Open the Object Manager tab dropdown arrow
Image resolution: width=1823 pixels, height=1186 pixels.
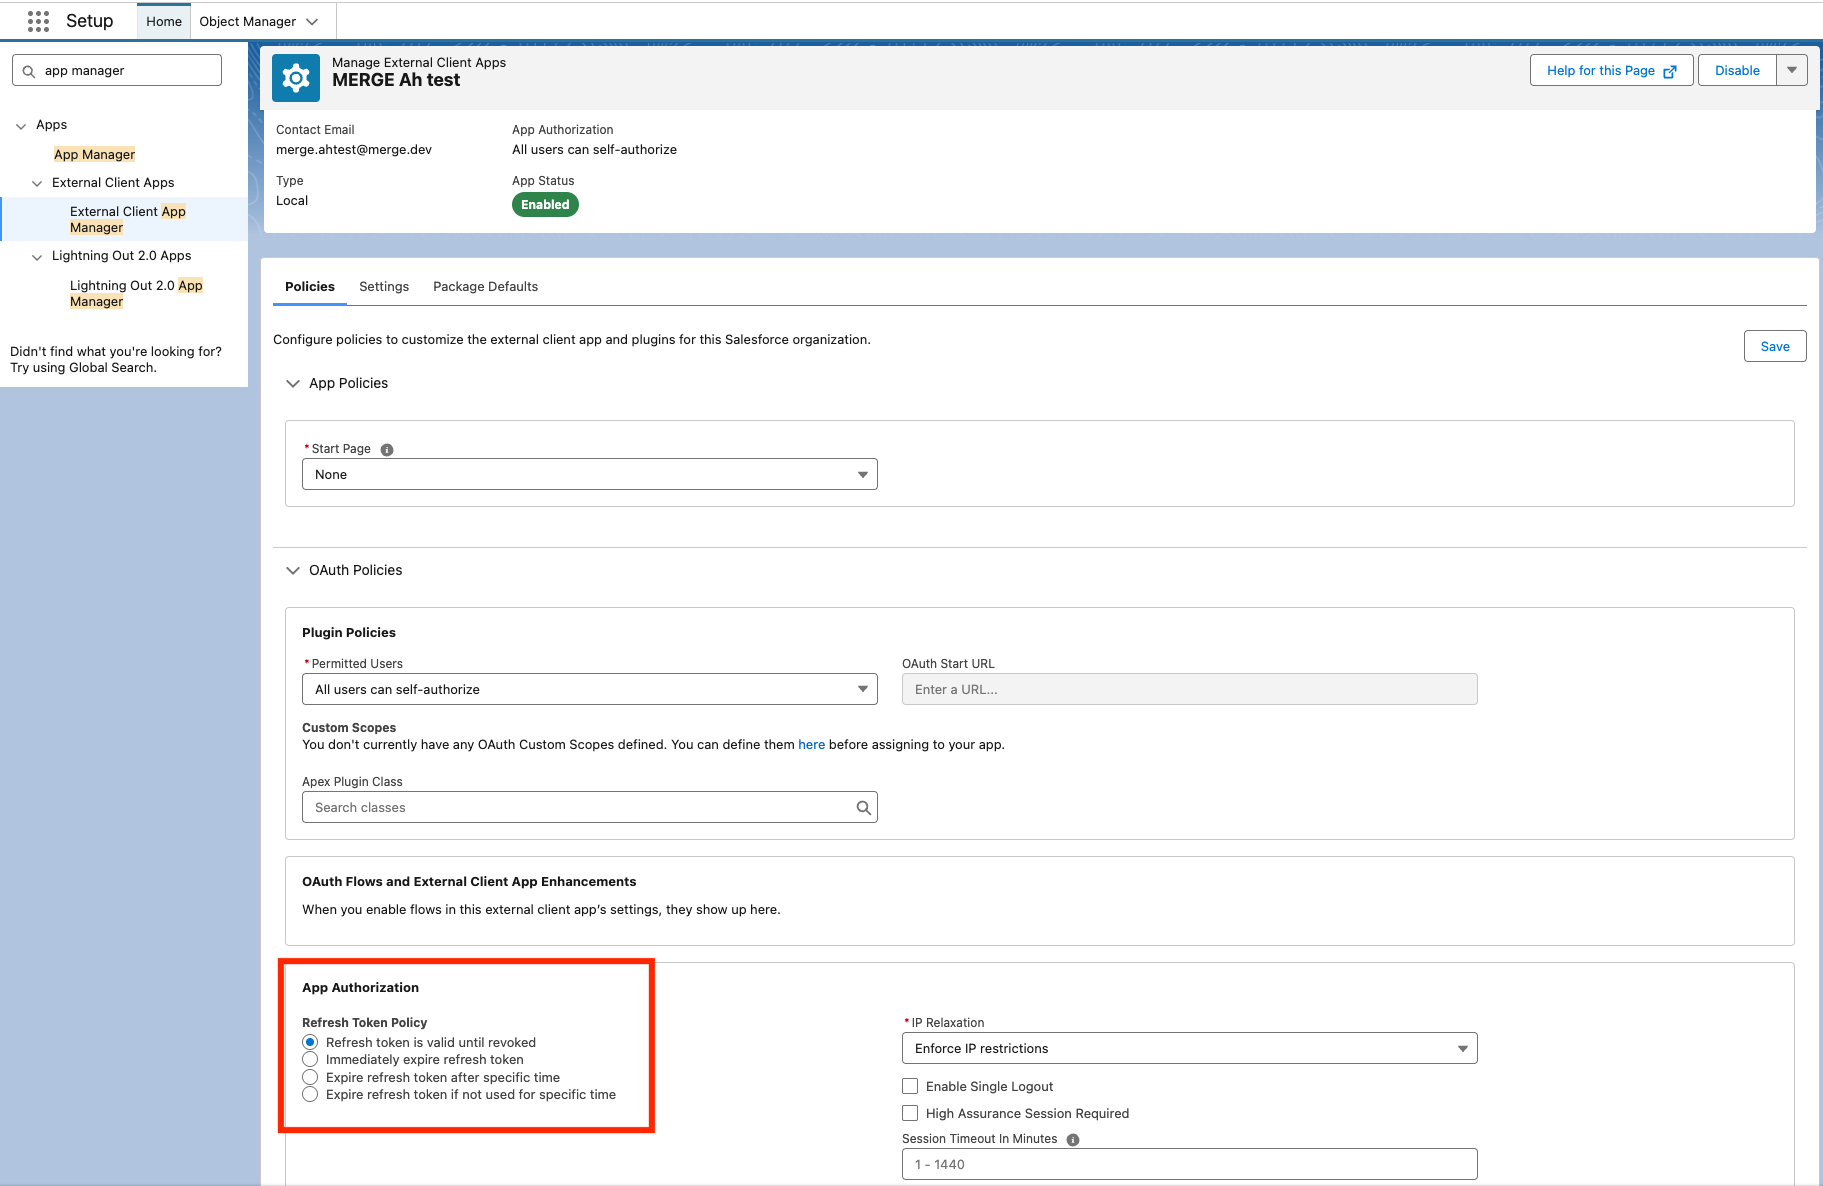pyautogui.click(x=312, y=22)
